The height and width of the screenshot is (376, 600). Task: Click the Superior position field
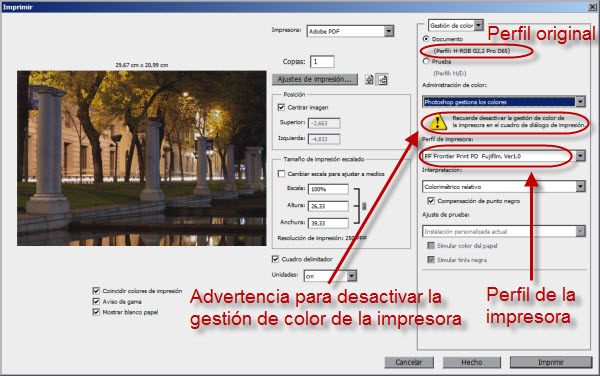[x=324, y=123]
